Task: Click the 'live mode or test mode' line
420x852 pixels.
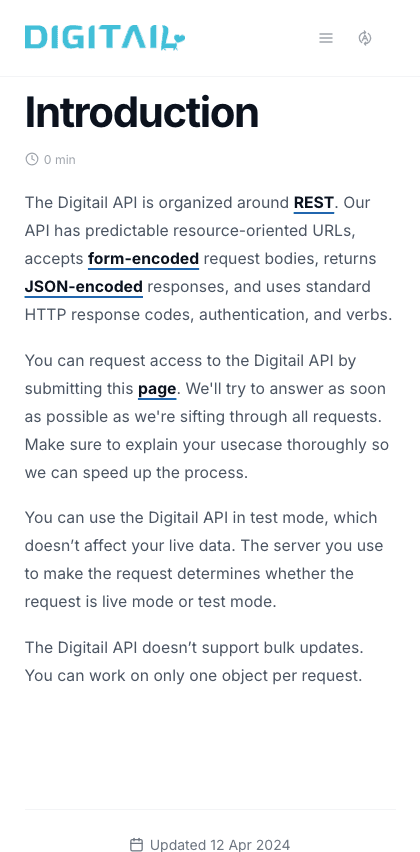Action: pos(151,602)
